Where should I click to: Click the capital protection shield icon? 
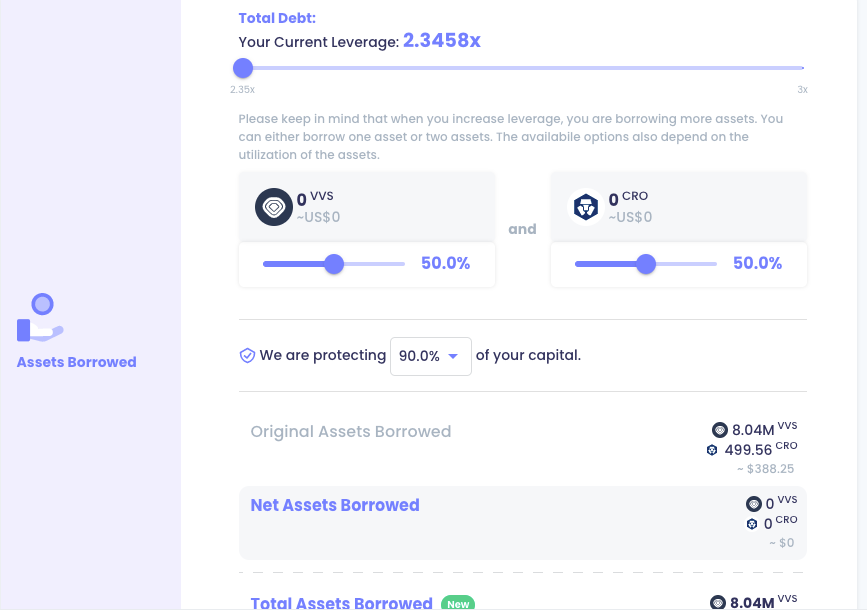click(x=247, y=355)
